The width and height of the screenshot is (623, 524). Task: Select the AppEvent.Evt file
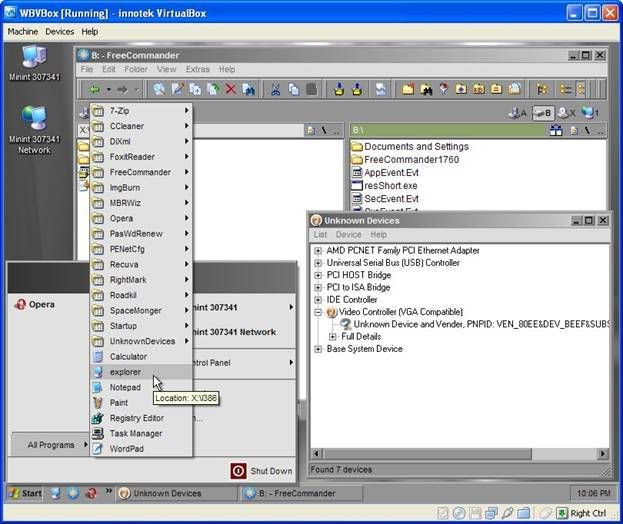point(385,173)
